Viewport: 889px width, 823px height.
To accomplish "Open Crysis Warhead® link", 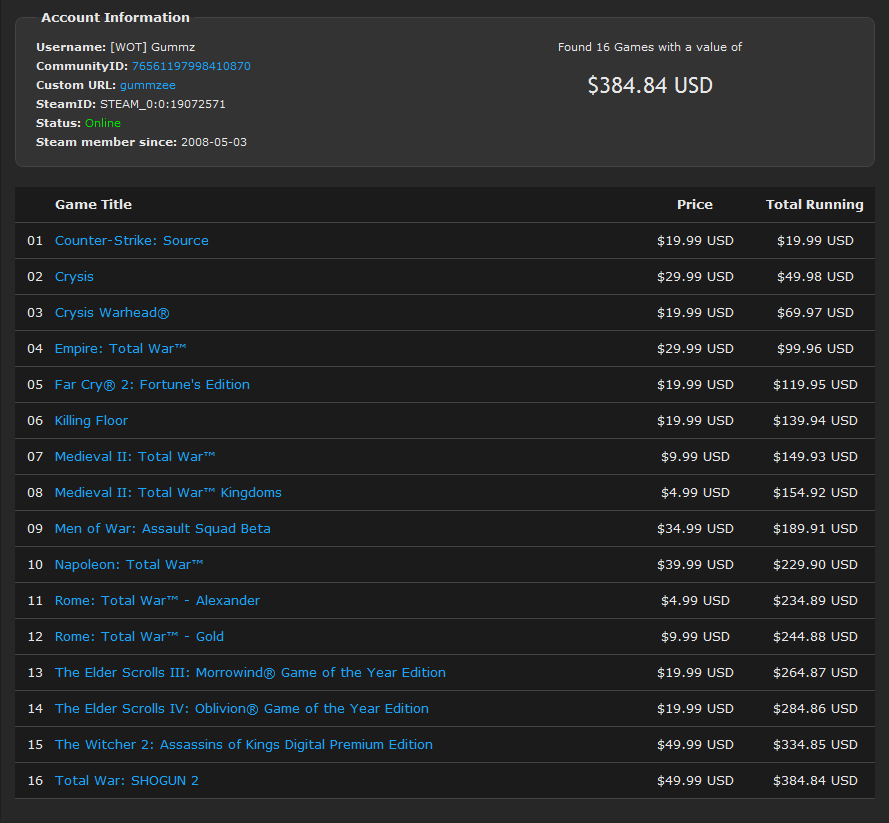I will coord(111,312).
